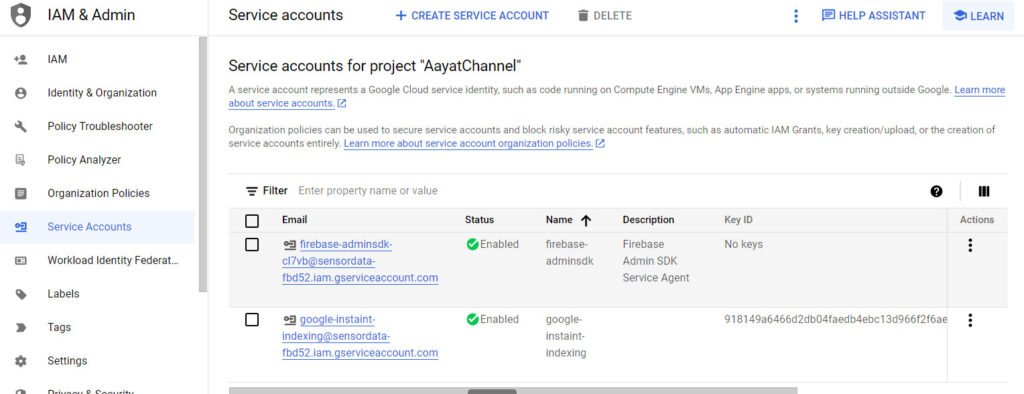Check the firebase-adminsdk row checkbox
1024x394 pixels.
pyautogui.click(x=252, y=244)
